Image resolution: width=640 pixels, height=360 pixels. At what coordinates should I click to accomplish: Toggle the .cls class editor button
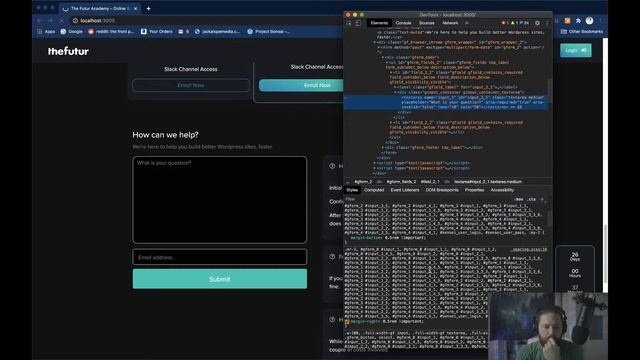click(531, 199)
